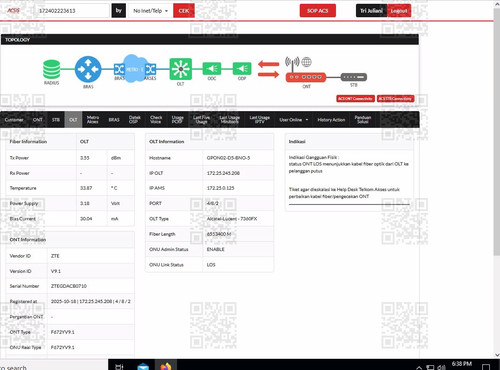Open Task View in the taskbar
Screen dimensions: 500x370
click(119, 367)
